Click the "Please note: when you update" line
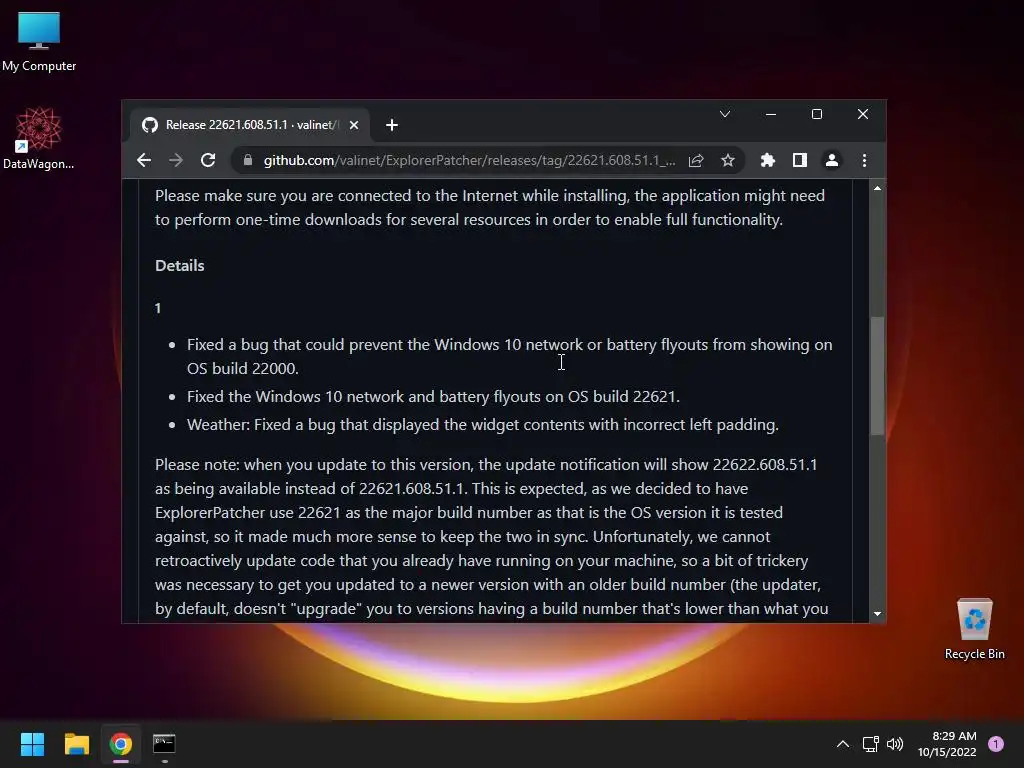The image size is (1024, 768). coord(486,464)
